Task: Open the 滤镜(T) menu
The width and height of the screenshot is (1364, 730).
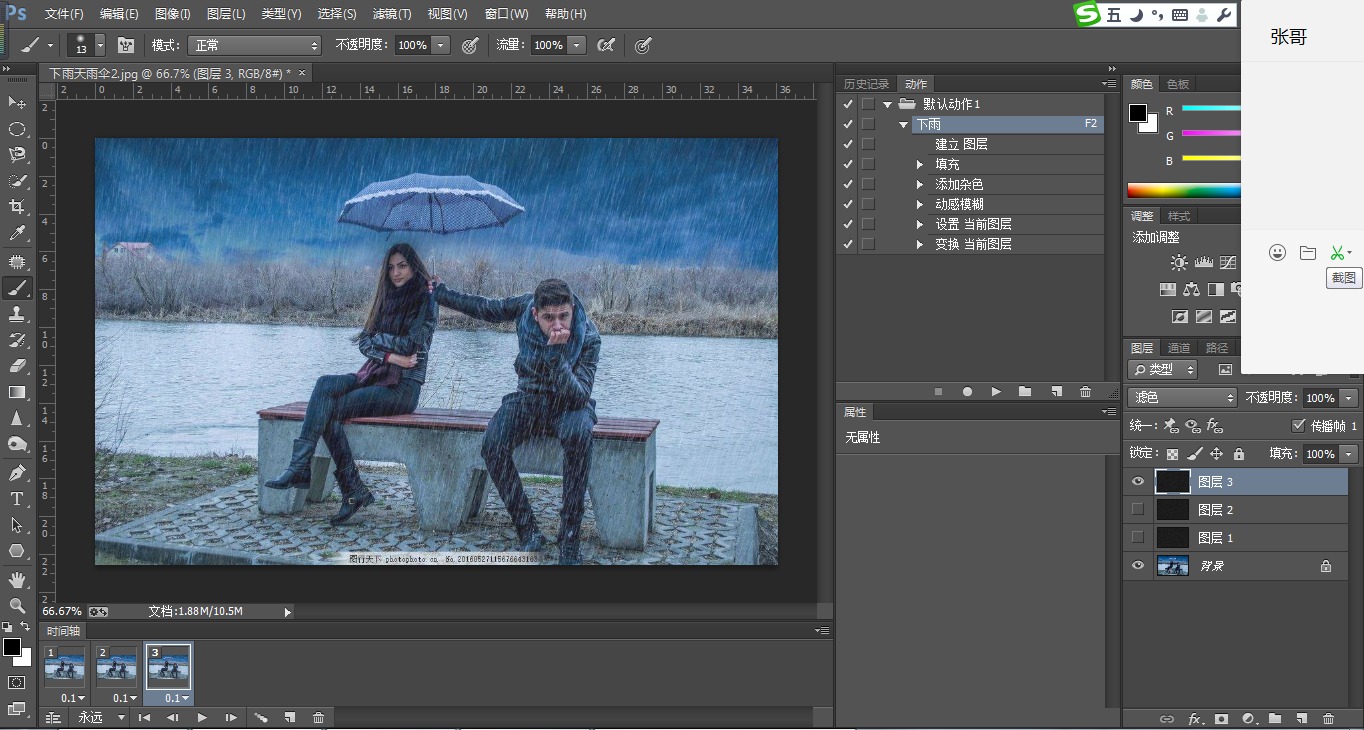Action: click(x=392, y=14)
